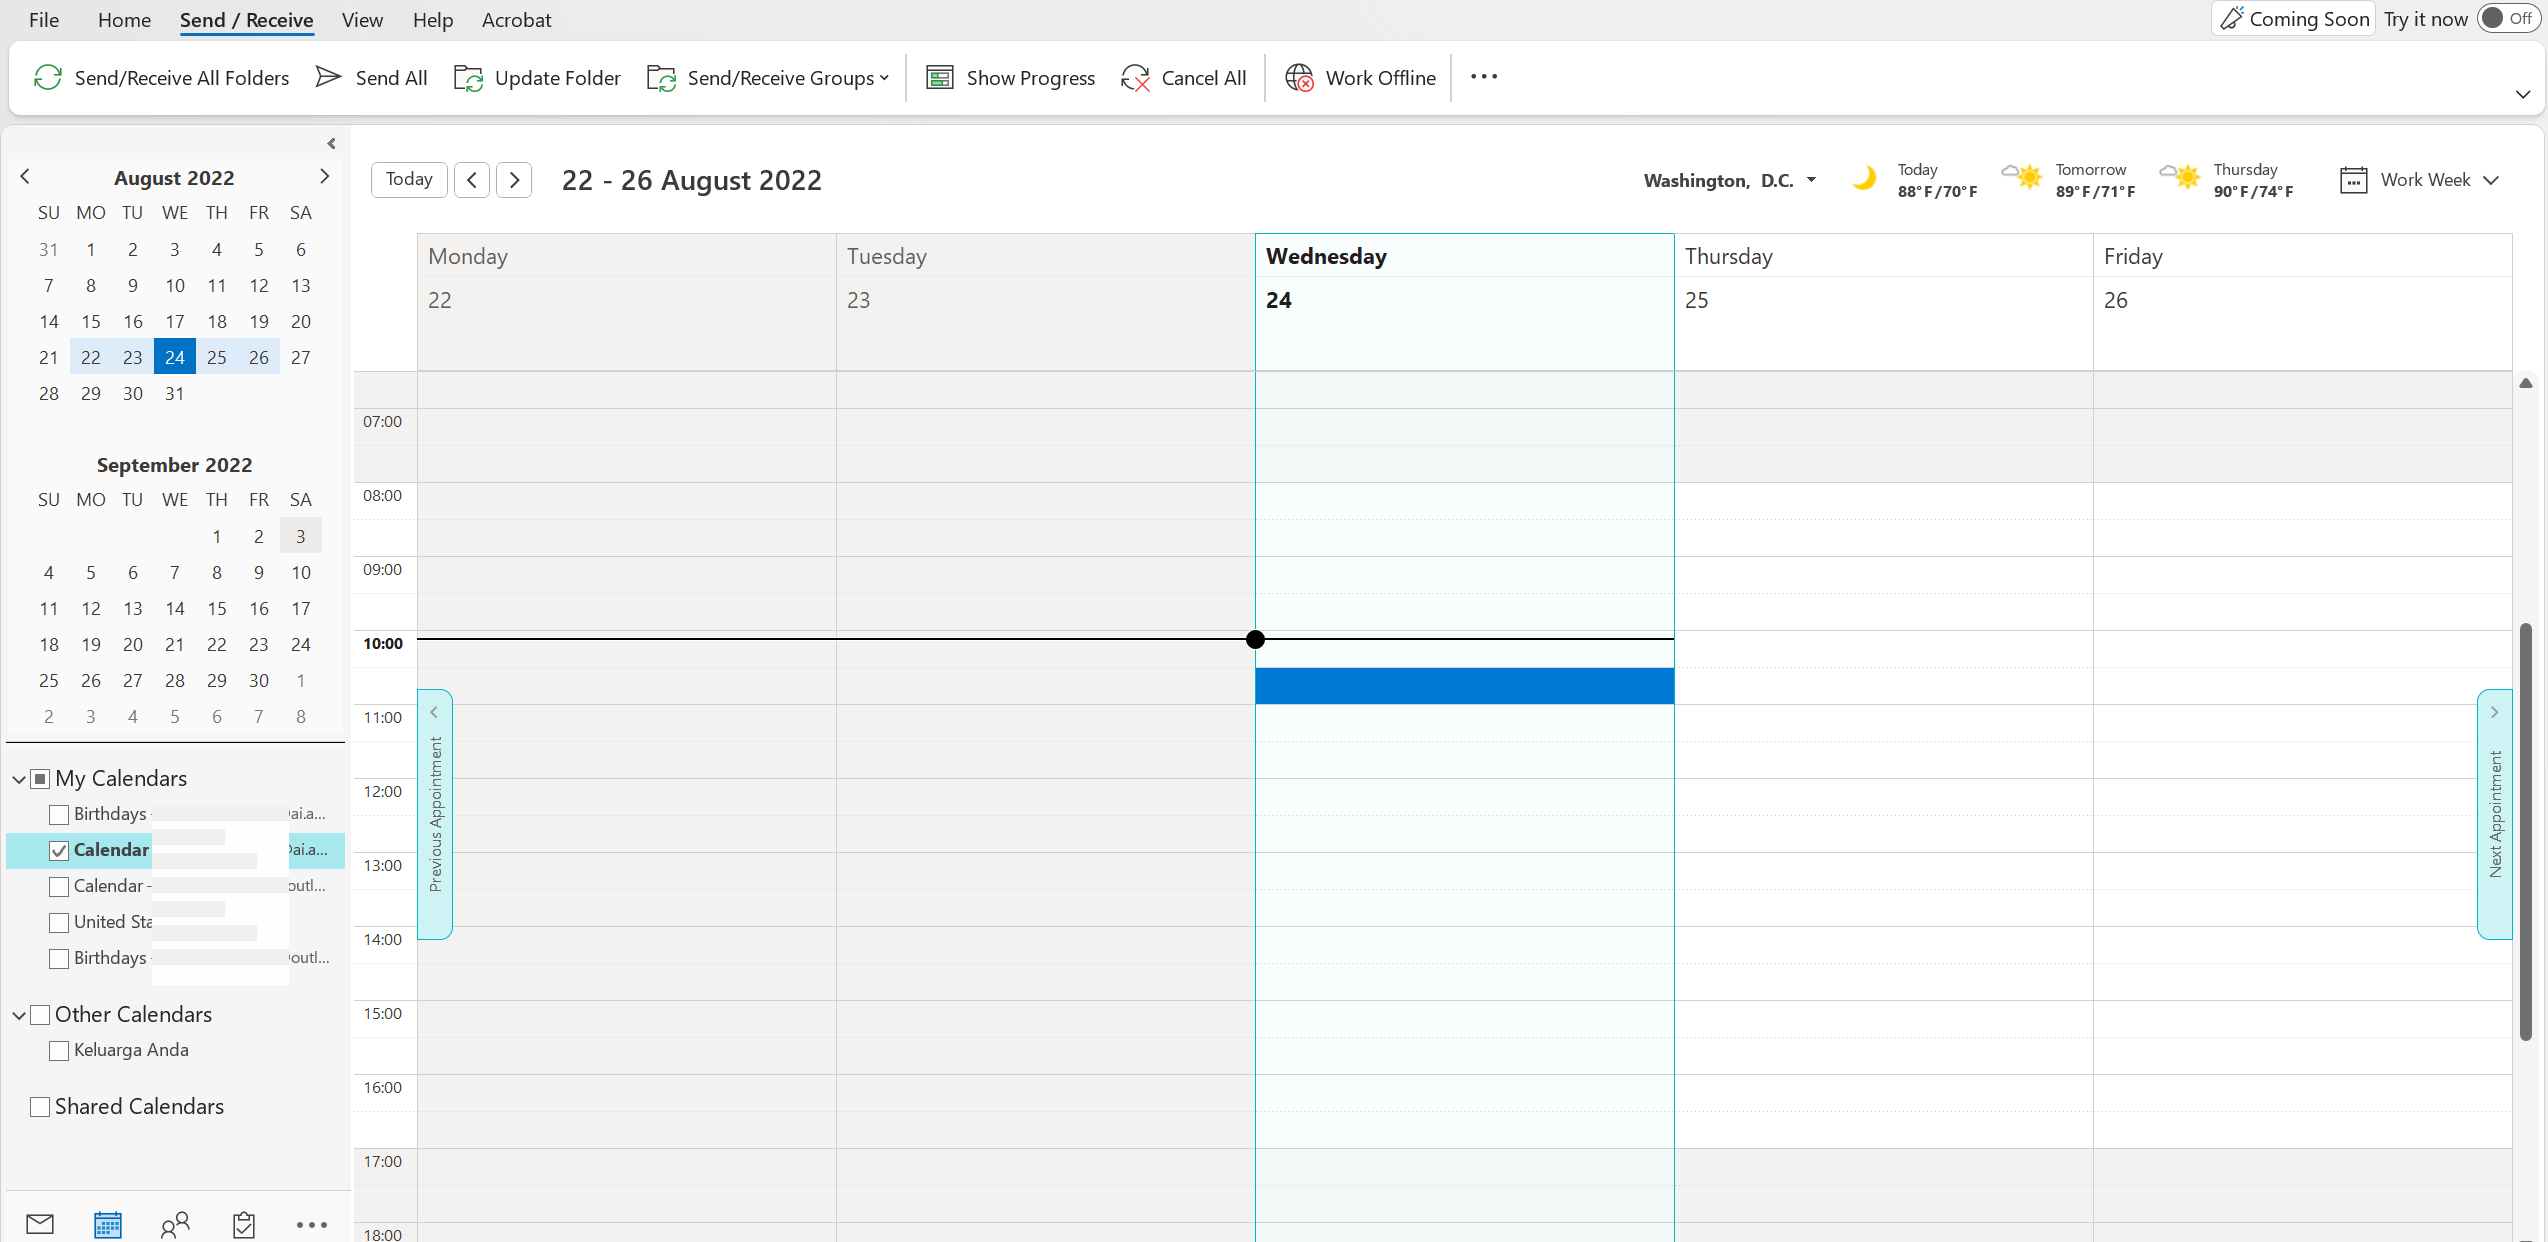2548x1242 pixels.
Task: Drag the current time indicator at 10:00
Action: click(x=1254, y=639)
